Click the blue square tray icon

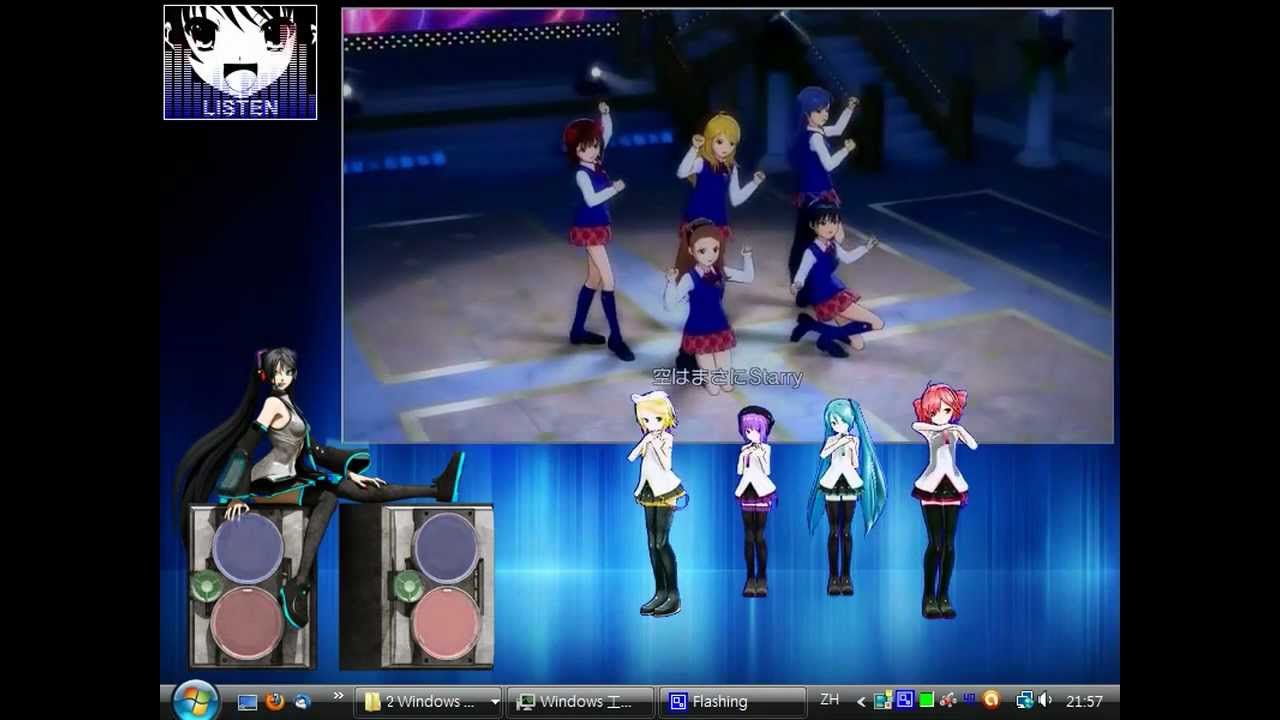tap(905, 700)
